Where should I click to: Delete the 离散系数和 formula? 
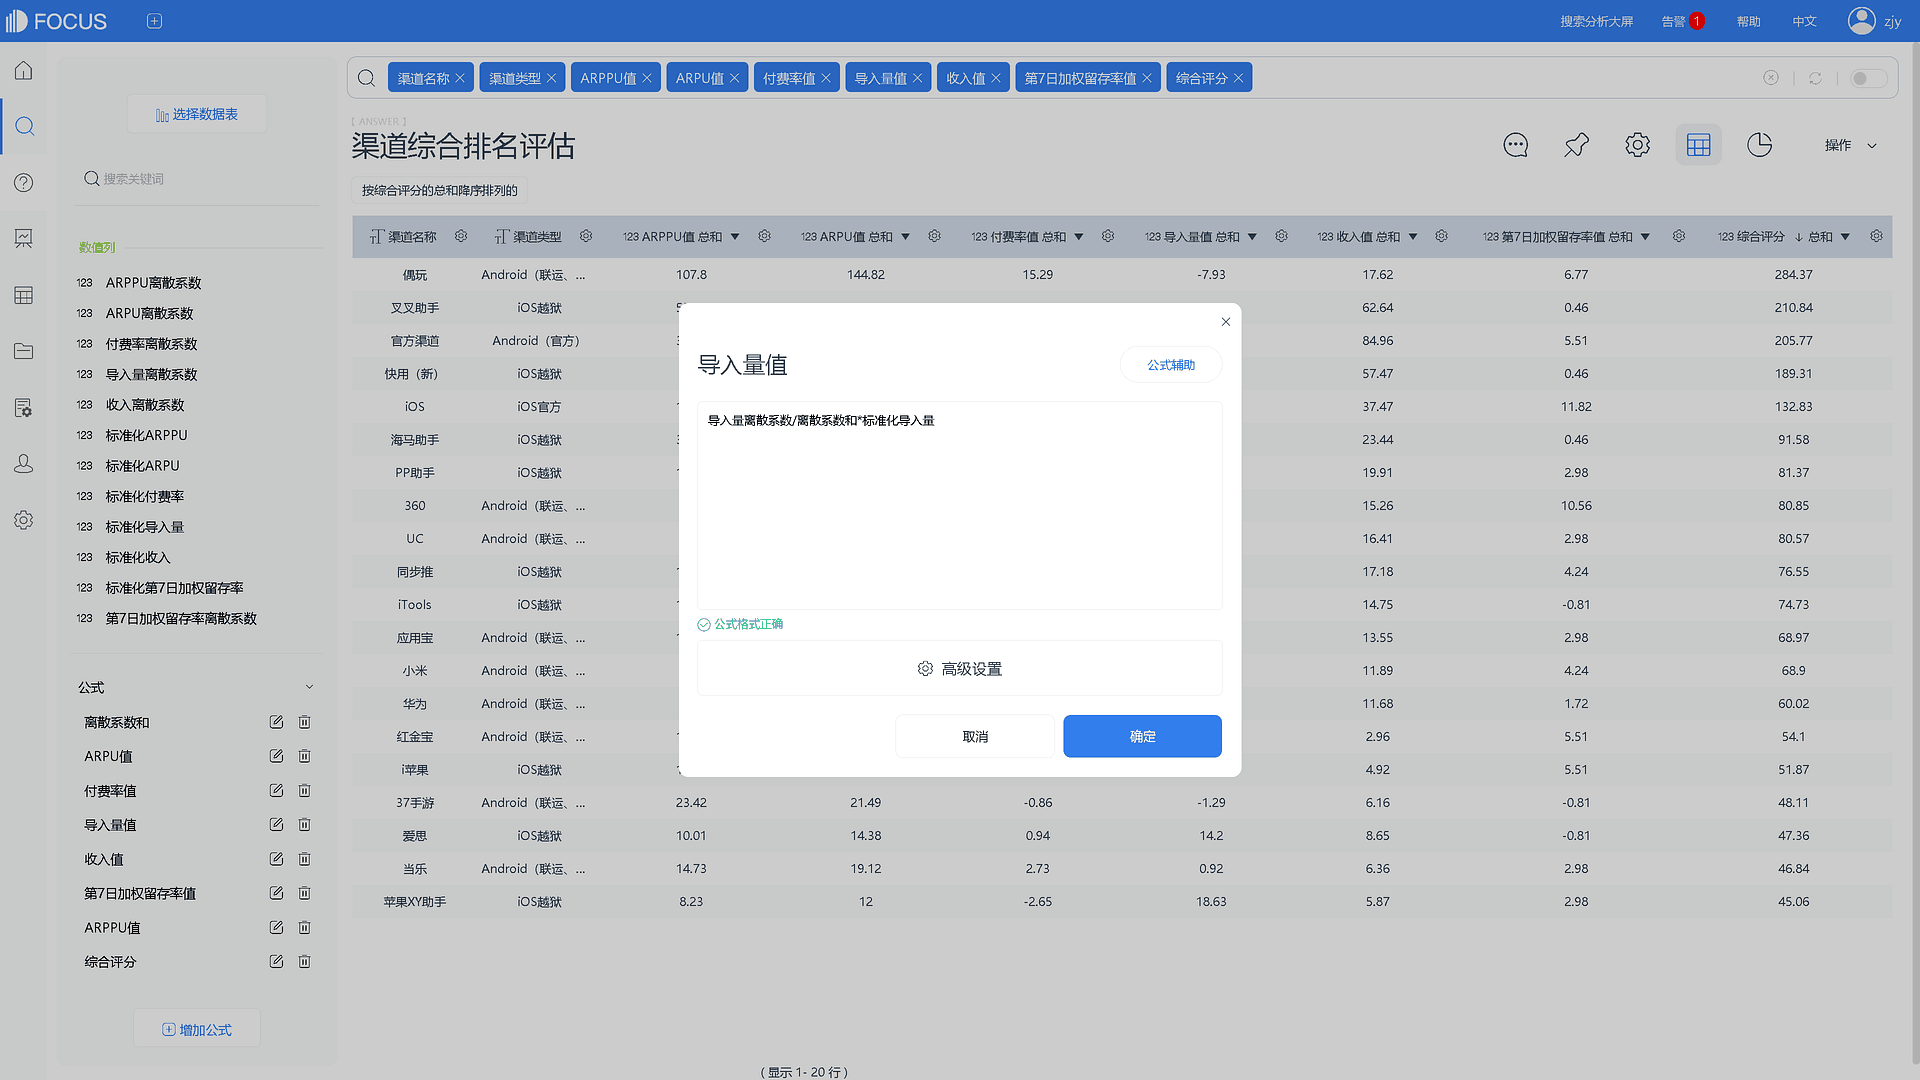[x=305, y=722]
